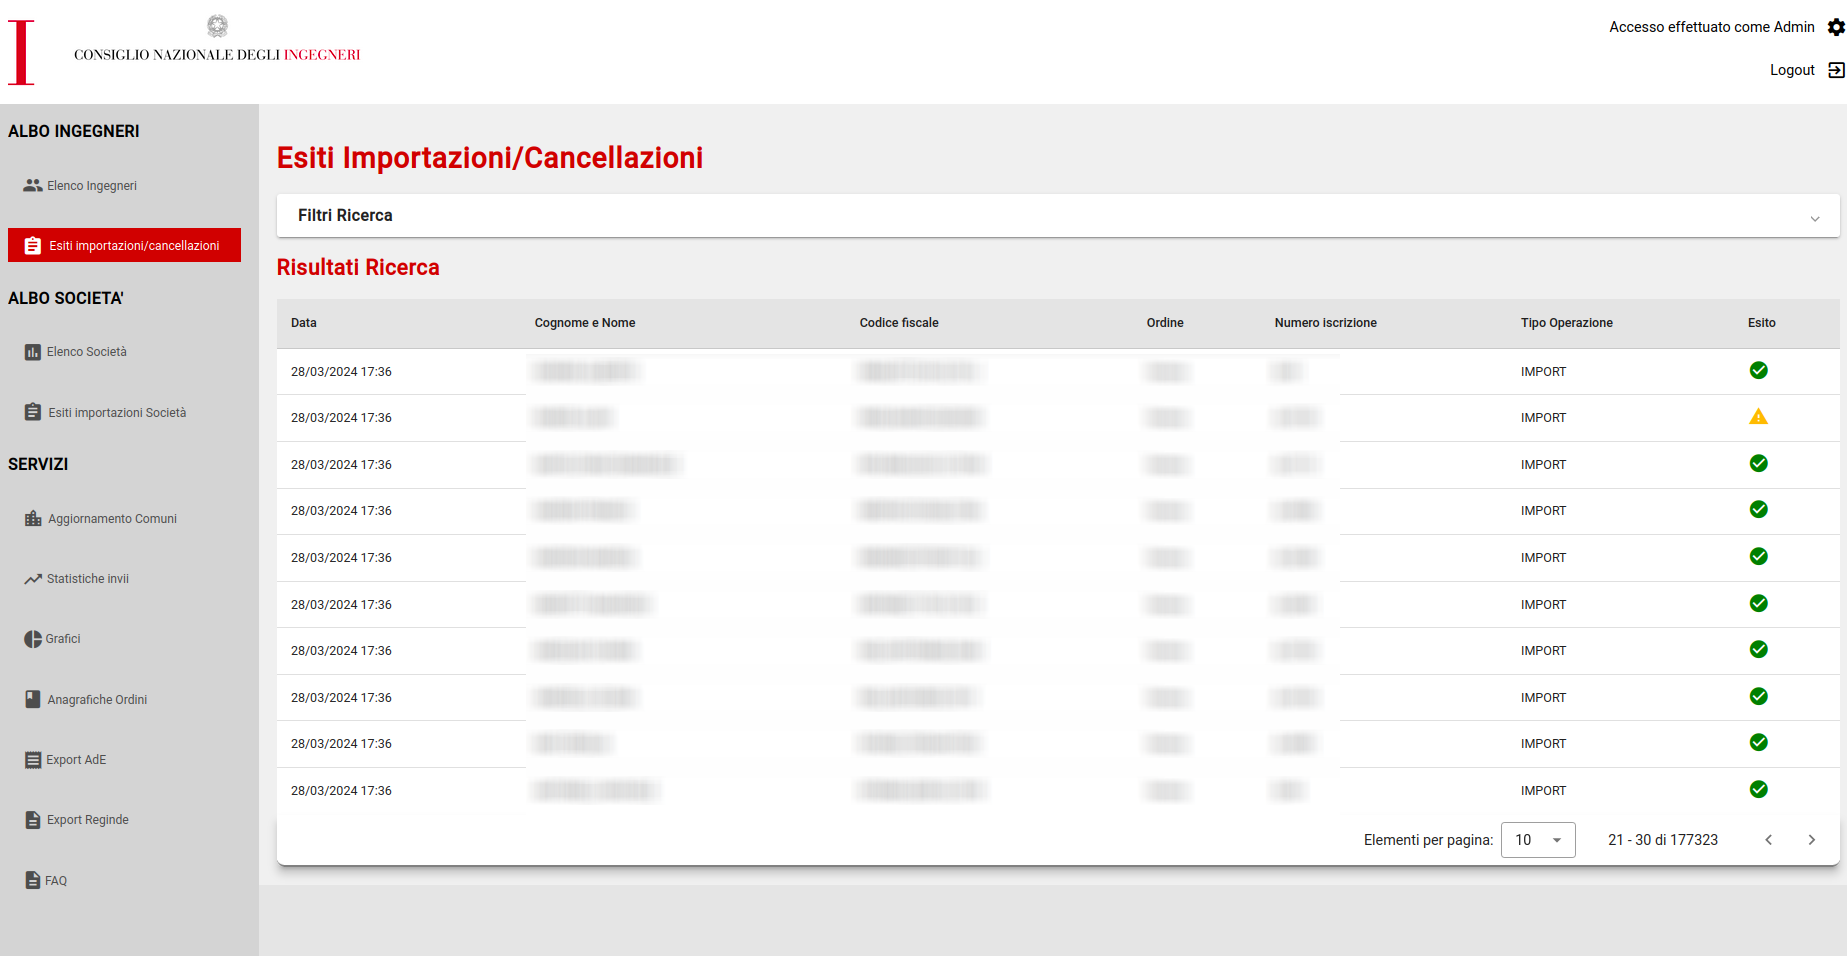This screenshot has width=1847, height=956.
Task: Click the yellow warning Esito icon
Action: pyautogui.click(x=1758, y=417)
